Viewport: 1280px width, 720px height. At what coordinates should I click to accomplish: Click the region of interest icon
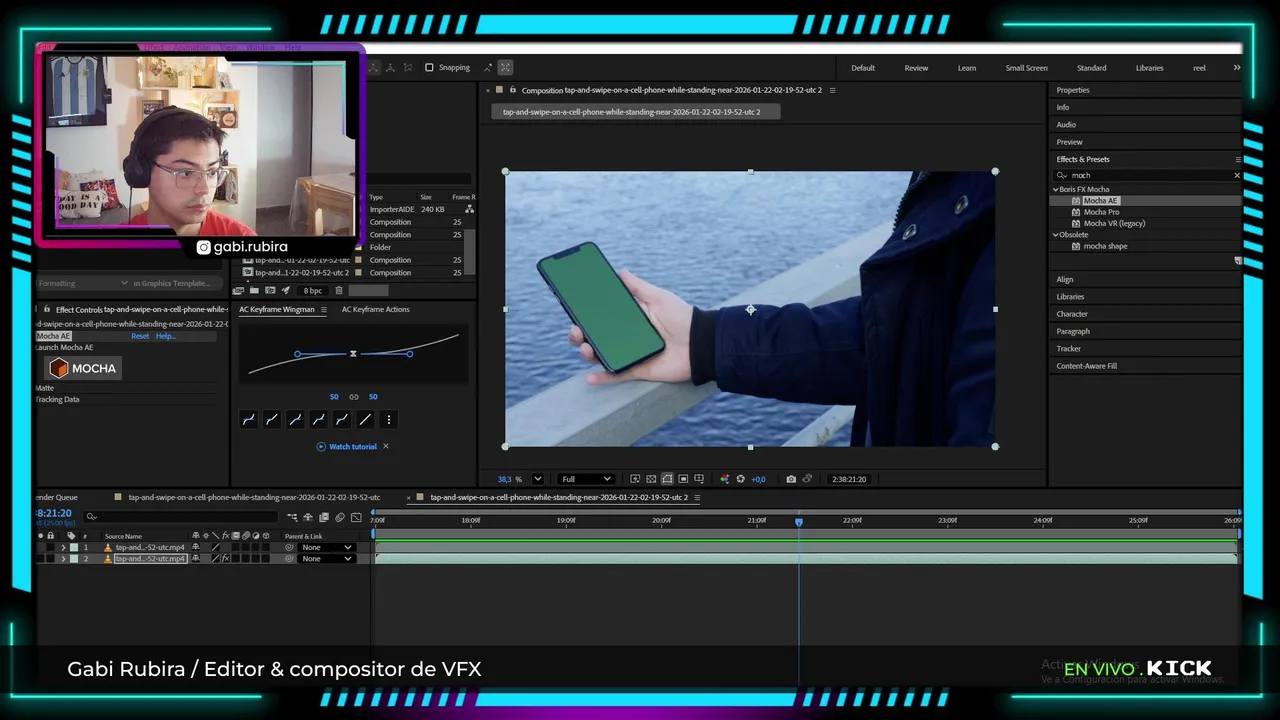click(683, 479)
